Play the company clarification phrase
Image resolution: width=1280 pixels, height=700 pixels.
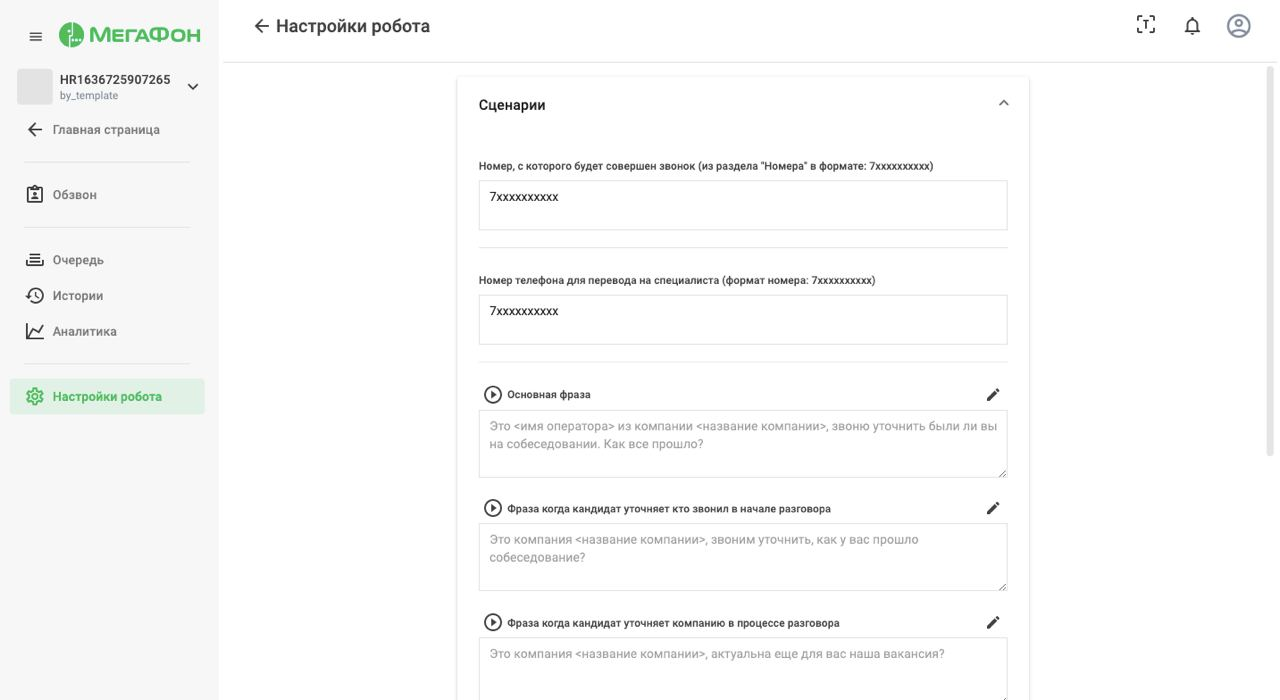point(493,622)
